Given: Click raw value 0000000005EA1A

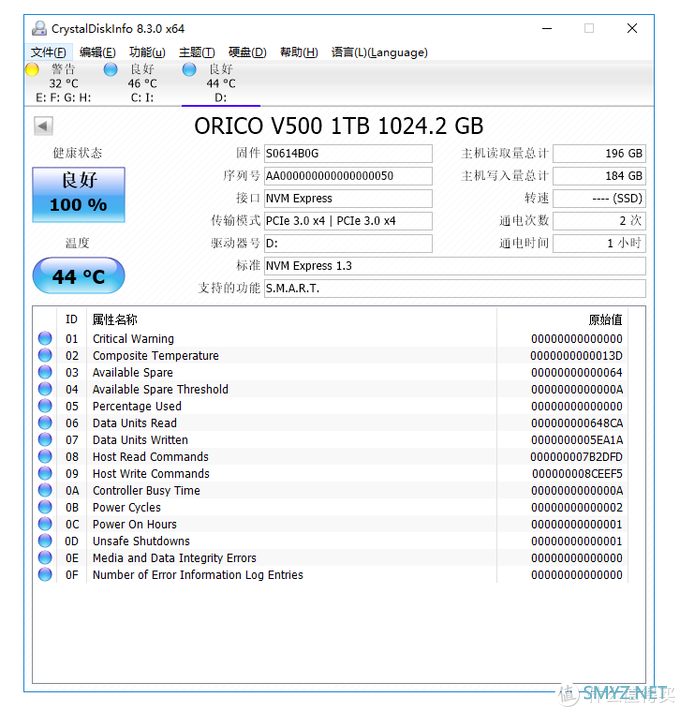Looking at the screenshot, I should coord(577,440).
